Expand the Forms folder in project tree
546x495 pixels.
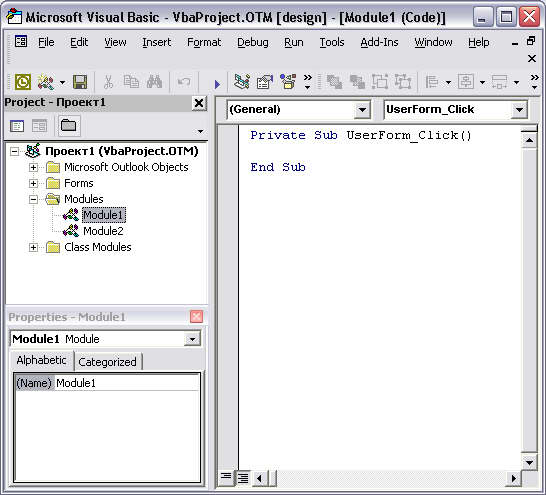pos(33,183)
